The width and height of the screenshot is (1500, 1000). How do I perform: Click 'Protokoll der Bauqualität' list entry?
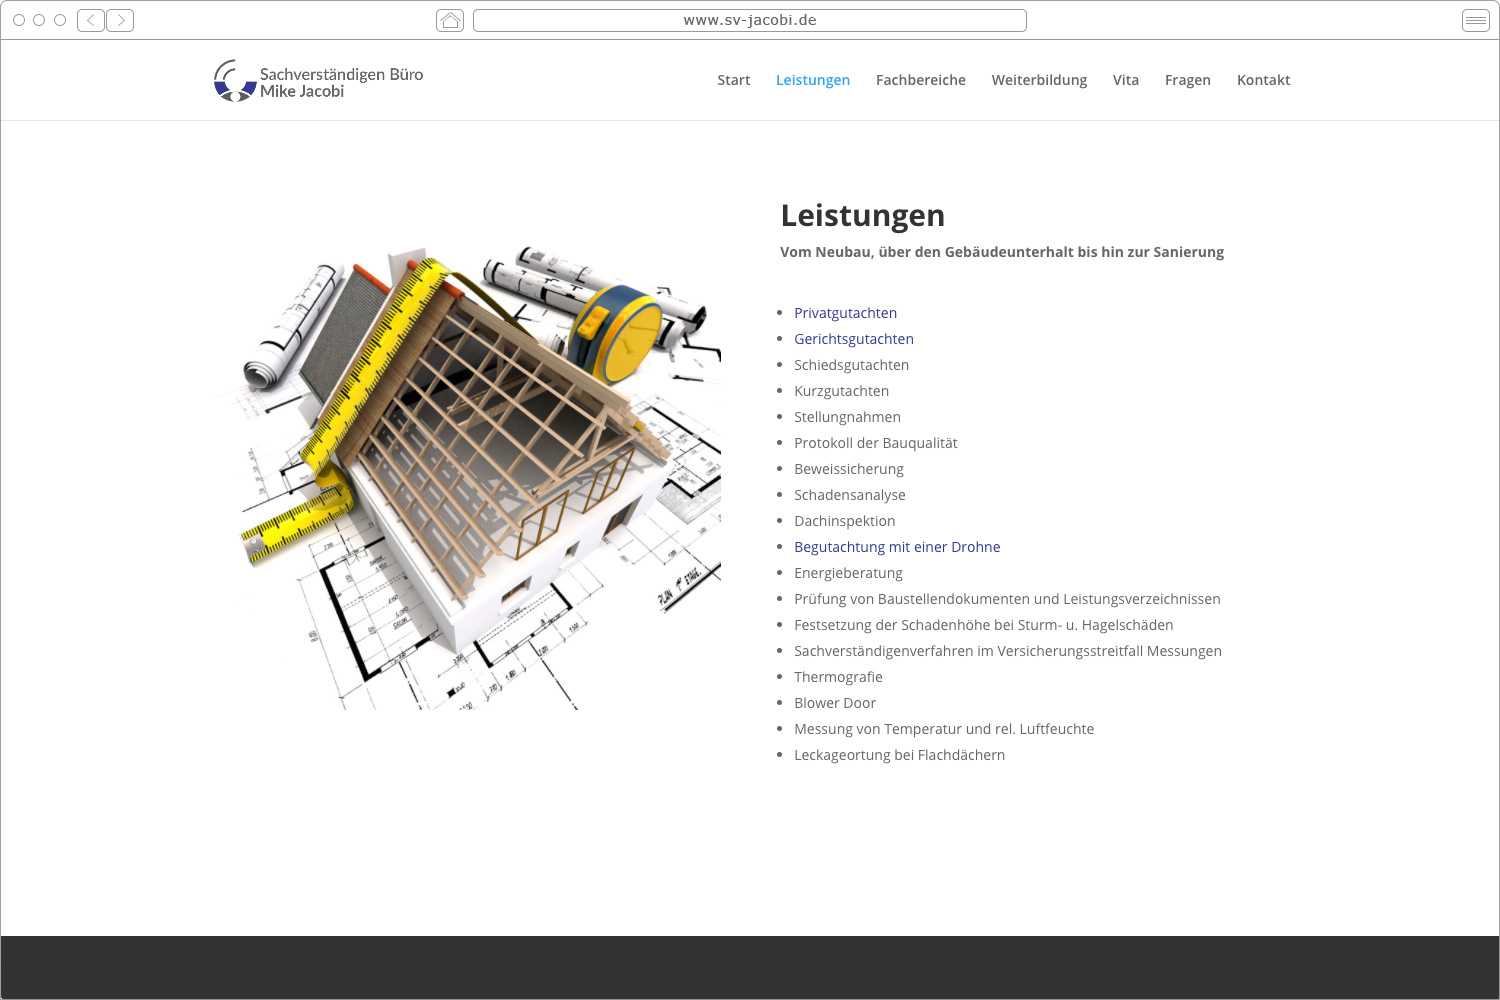click(875, 443)
